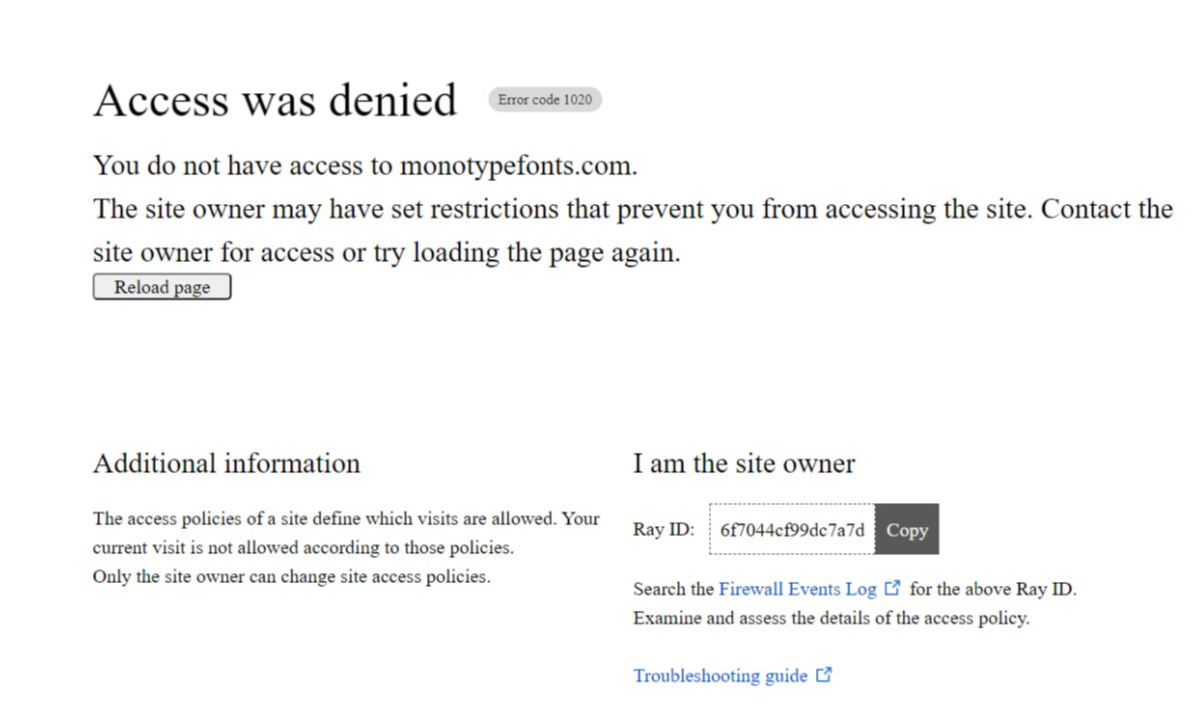1200x707 pixels.
Task: Click external-link icon beside Firewall Events Log
Action: click(893, 588)
